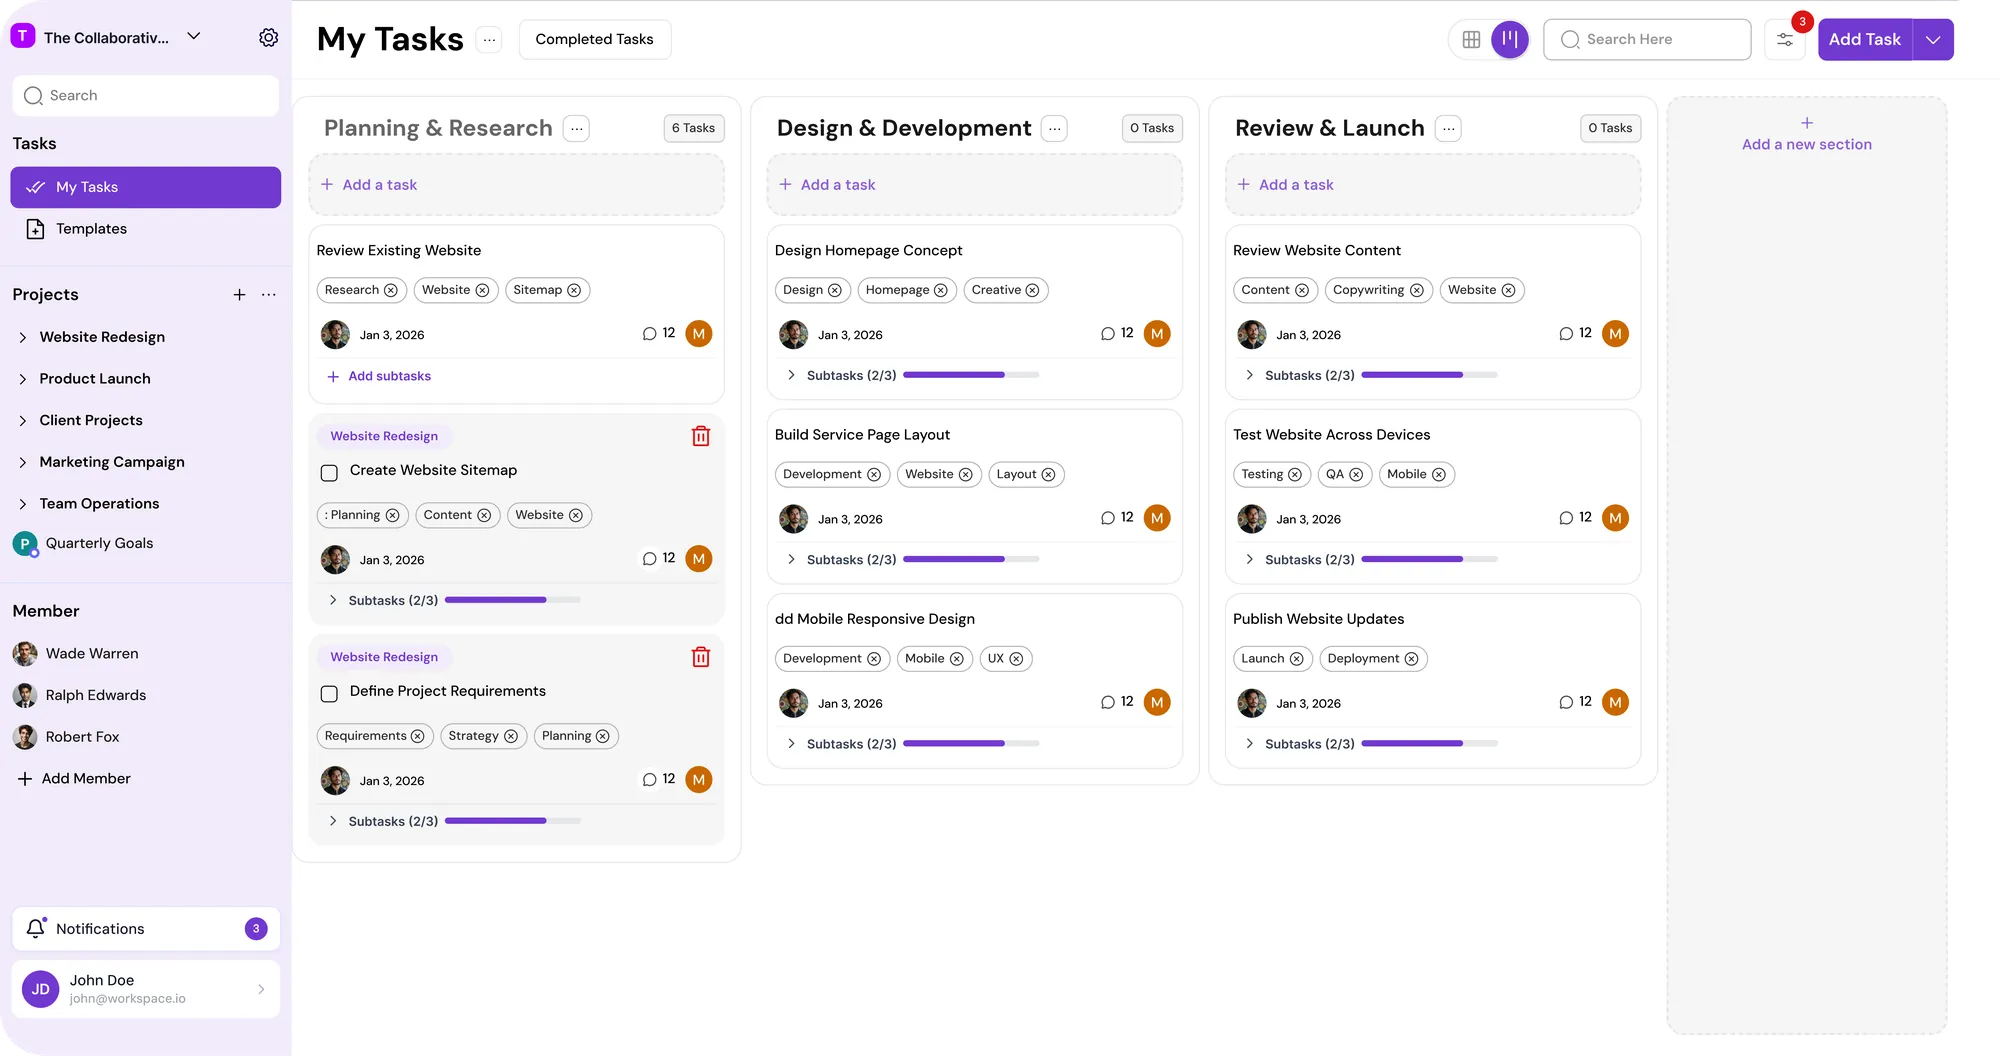Open workspace settings gear icon

(x=268, y=37)
